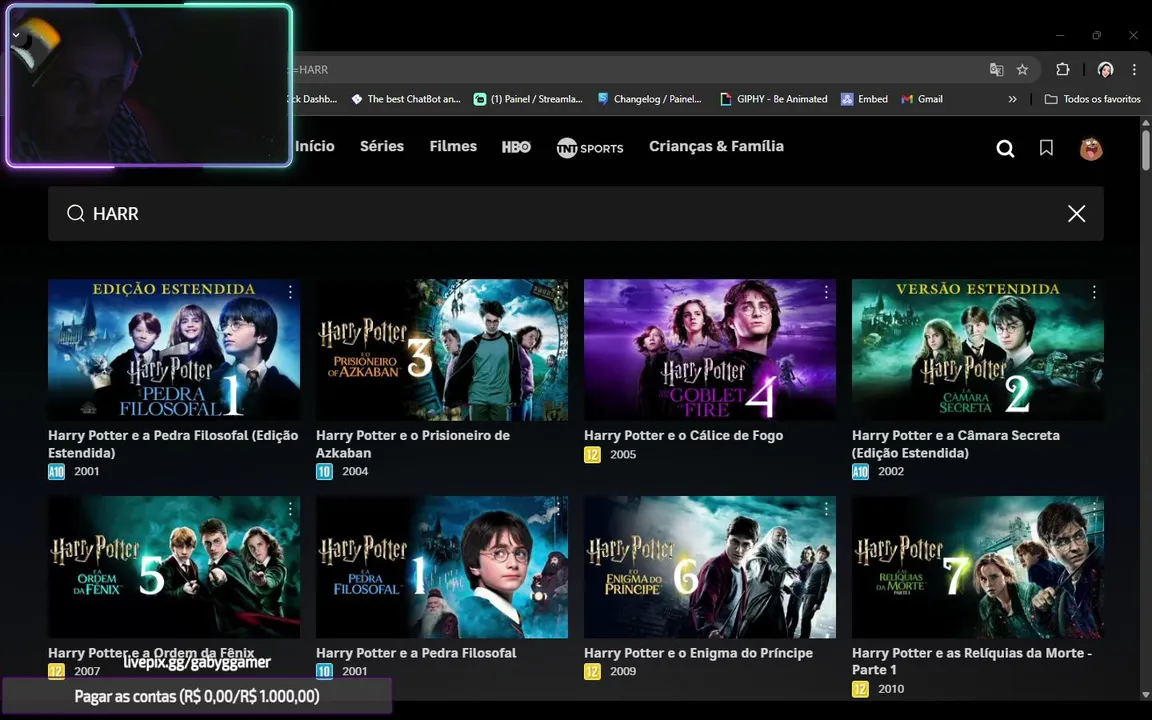Image resolution: width=1152 pixels, height=720 pixels.
Task: Open Changelog / Painel bookmark
Action: 649,99
